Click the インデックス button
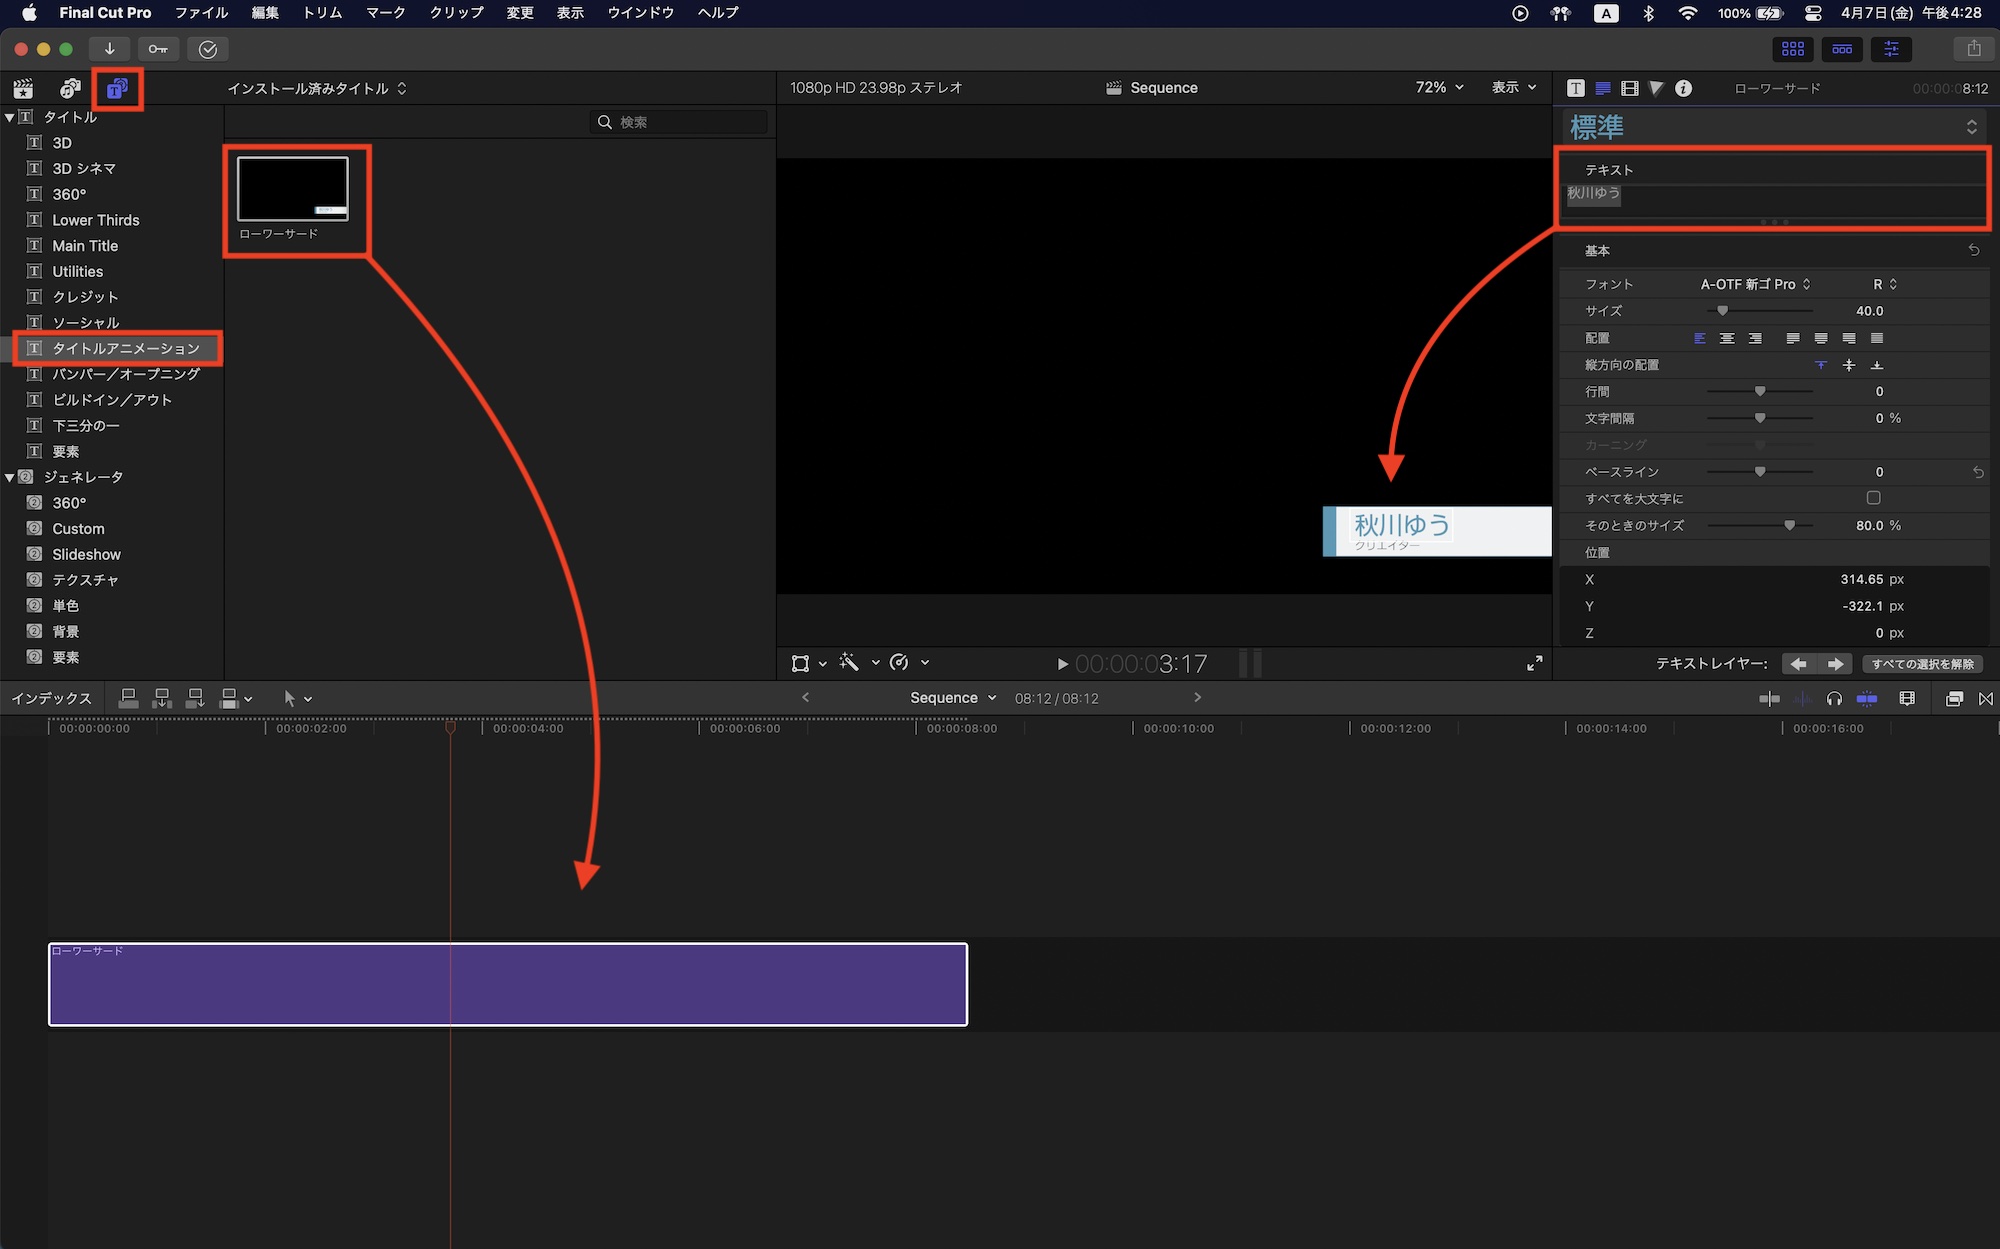 [x=52, y=698]
